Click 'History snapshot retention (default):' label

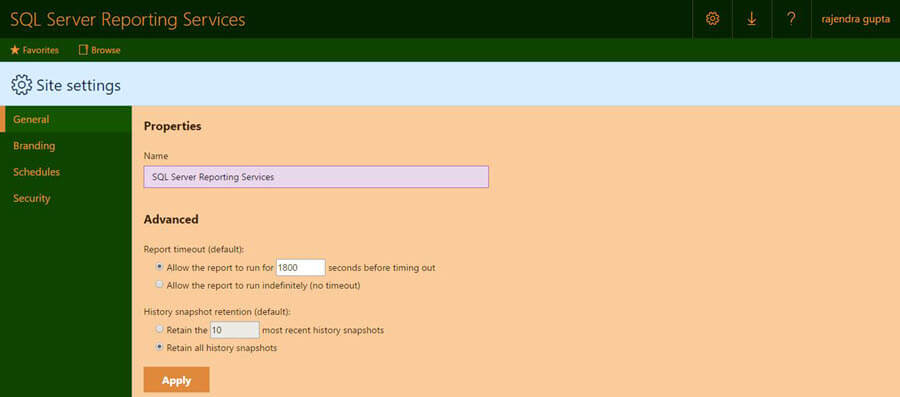coord(217,312)
